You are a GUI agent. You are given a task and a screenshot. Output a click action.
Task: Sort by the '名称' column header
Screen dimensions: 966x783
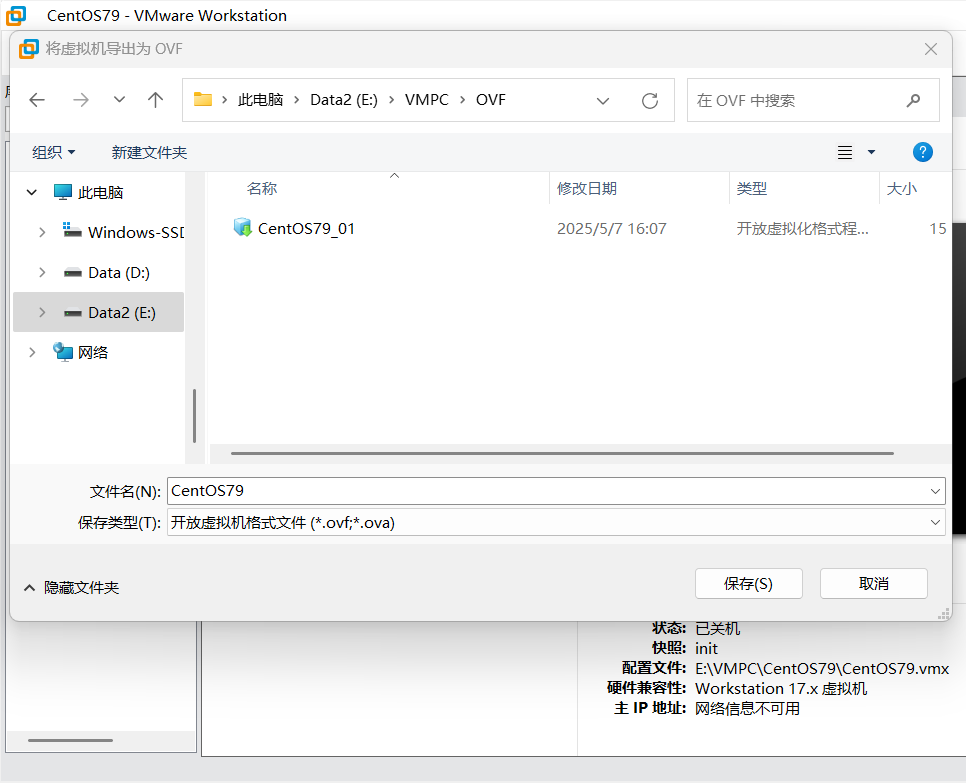tap(262, 189)
